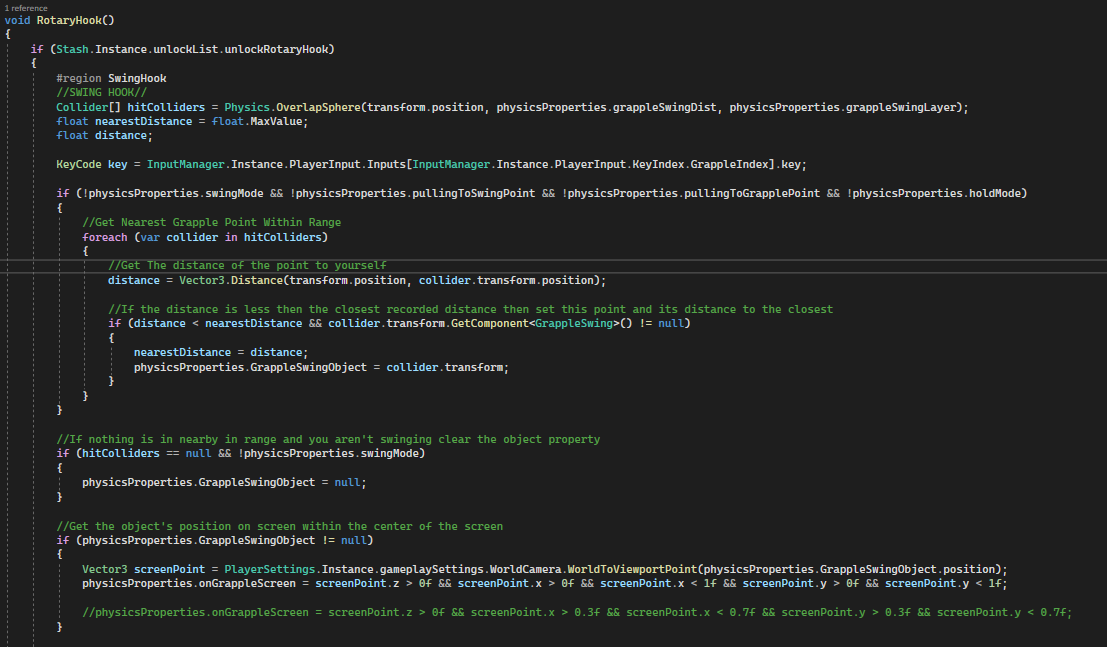Click the "Get Nearest Grapple Point Within Range" comment
Screen dimensions: 1107x647
pos(212,222)
